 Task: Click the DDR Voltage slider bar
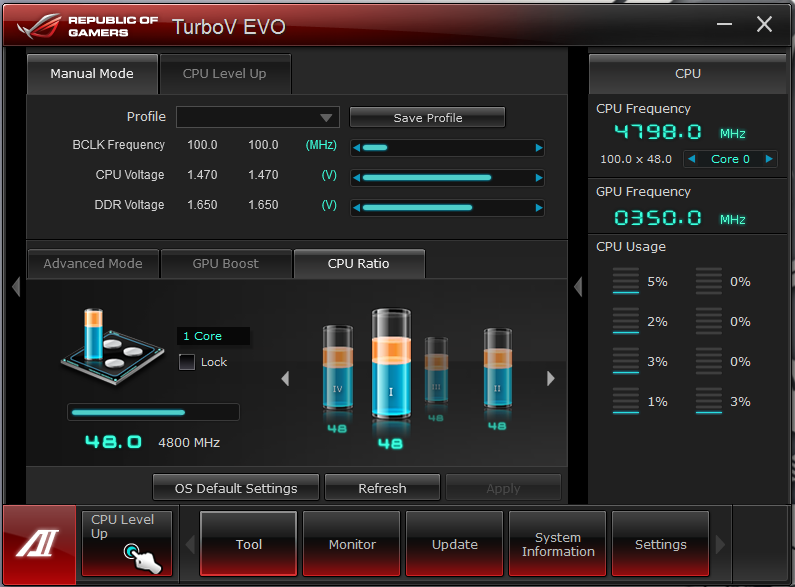pyautogui.click(x=447, y=208)
